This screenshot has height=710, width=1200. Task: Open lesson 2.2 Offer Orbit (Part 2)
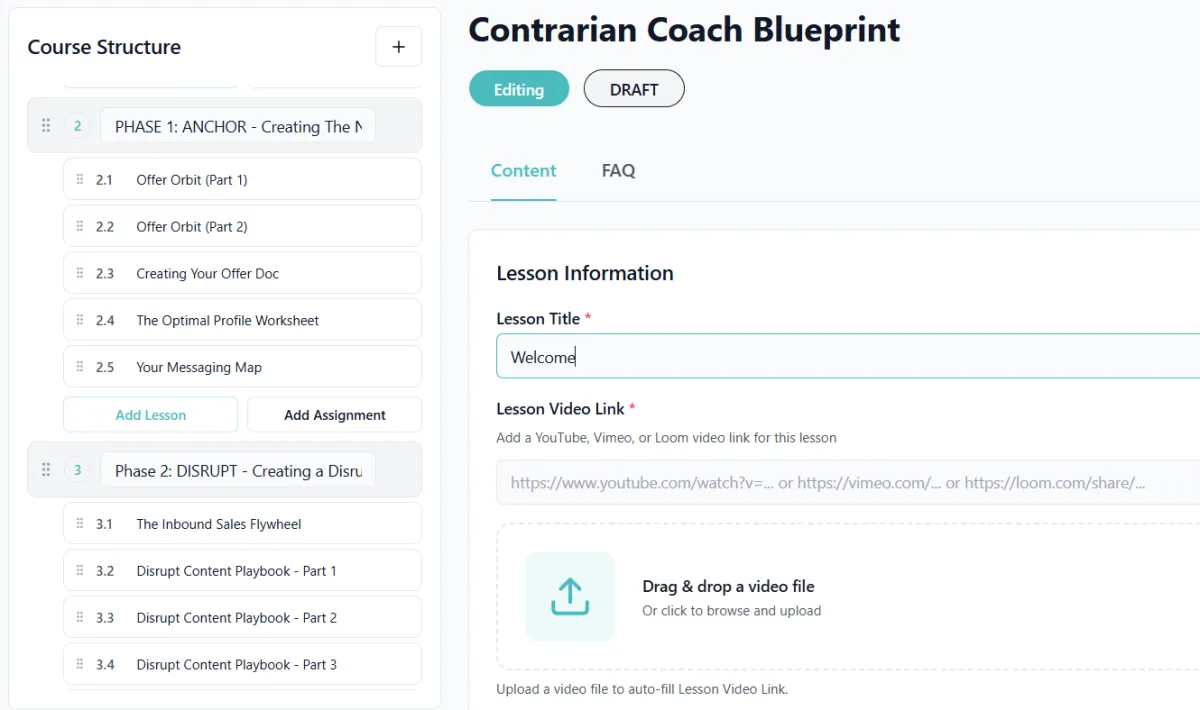[242, 227]
